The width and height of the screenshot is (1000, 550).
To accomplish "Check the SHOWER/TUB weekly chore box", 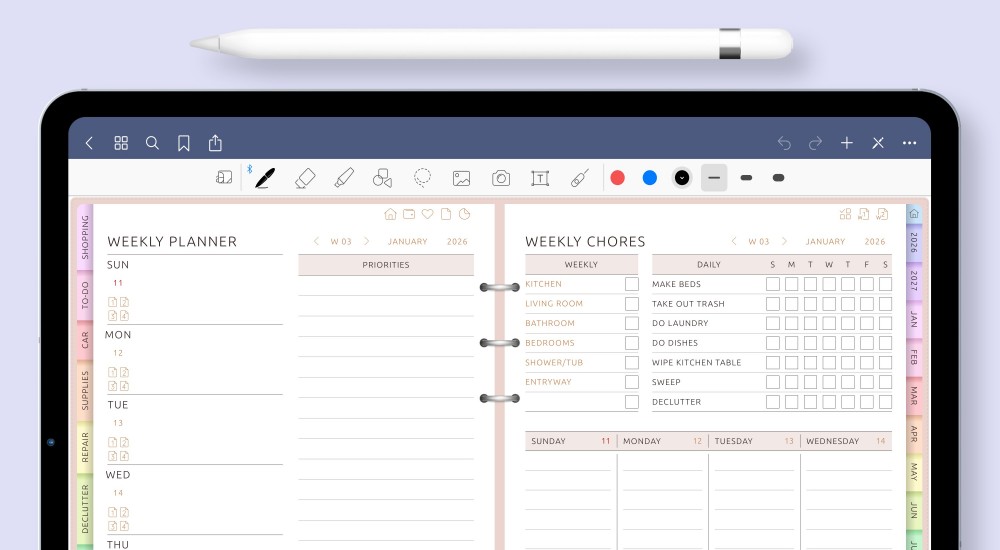I will point(631,362).
